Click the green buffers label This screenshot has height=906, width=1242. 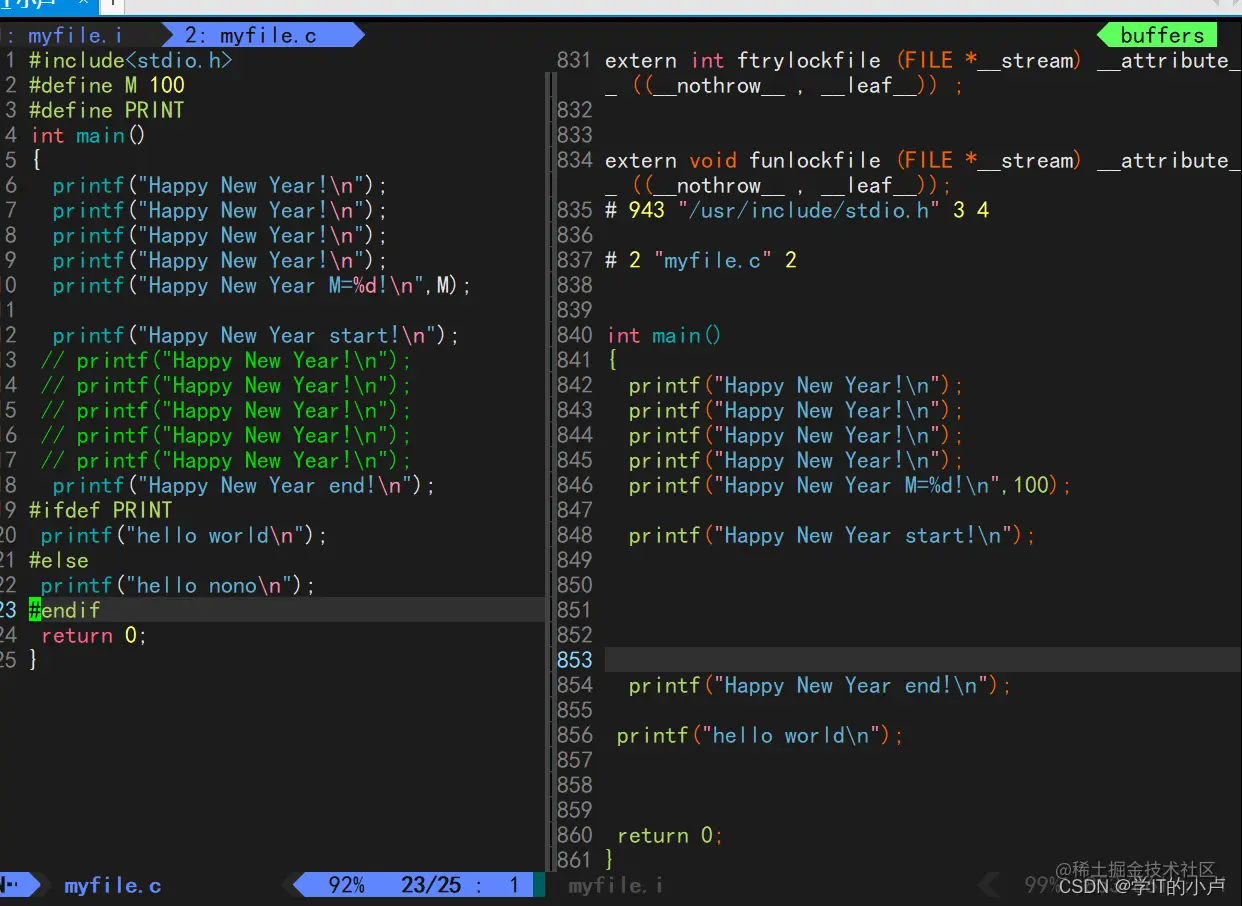pyautogui.click(x=1162, y=35)
